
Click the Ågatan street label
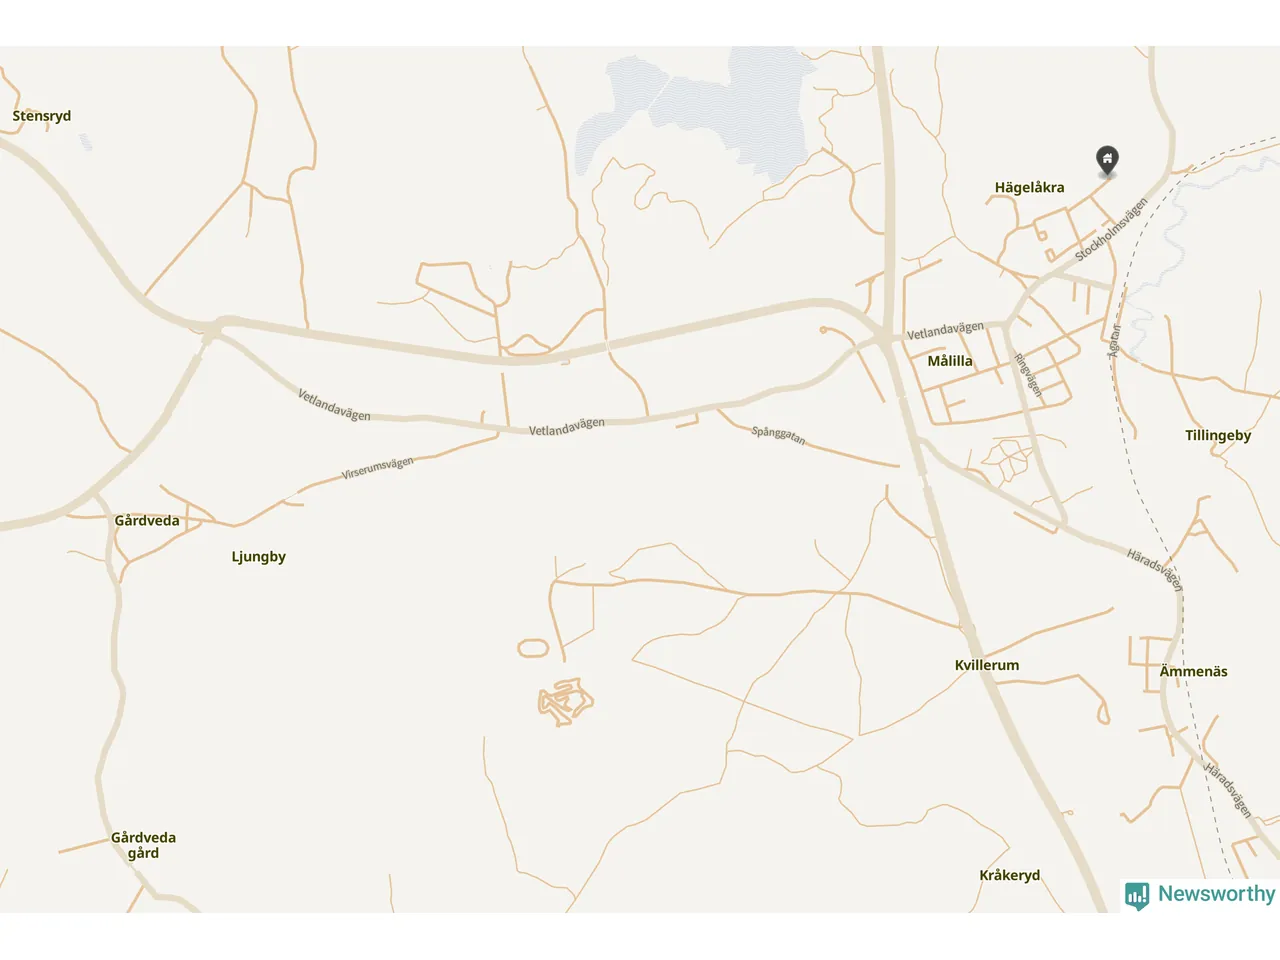click(x=1114, y=341)
